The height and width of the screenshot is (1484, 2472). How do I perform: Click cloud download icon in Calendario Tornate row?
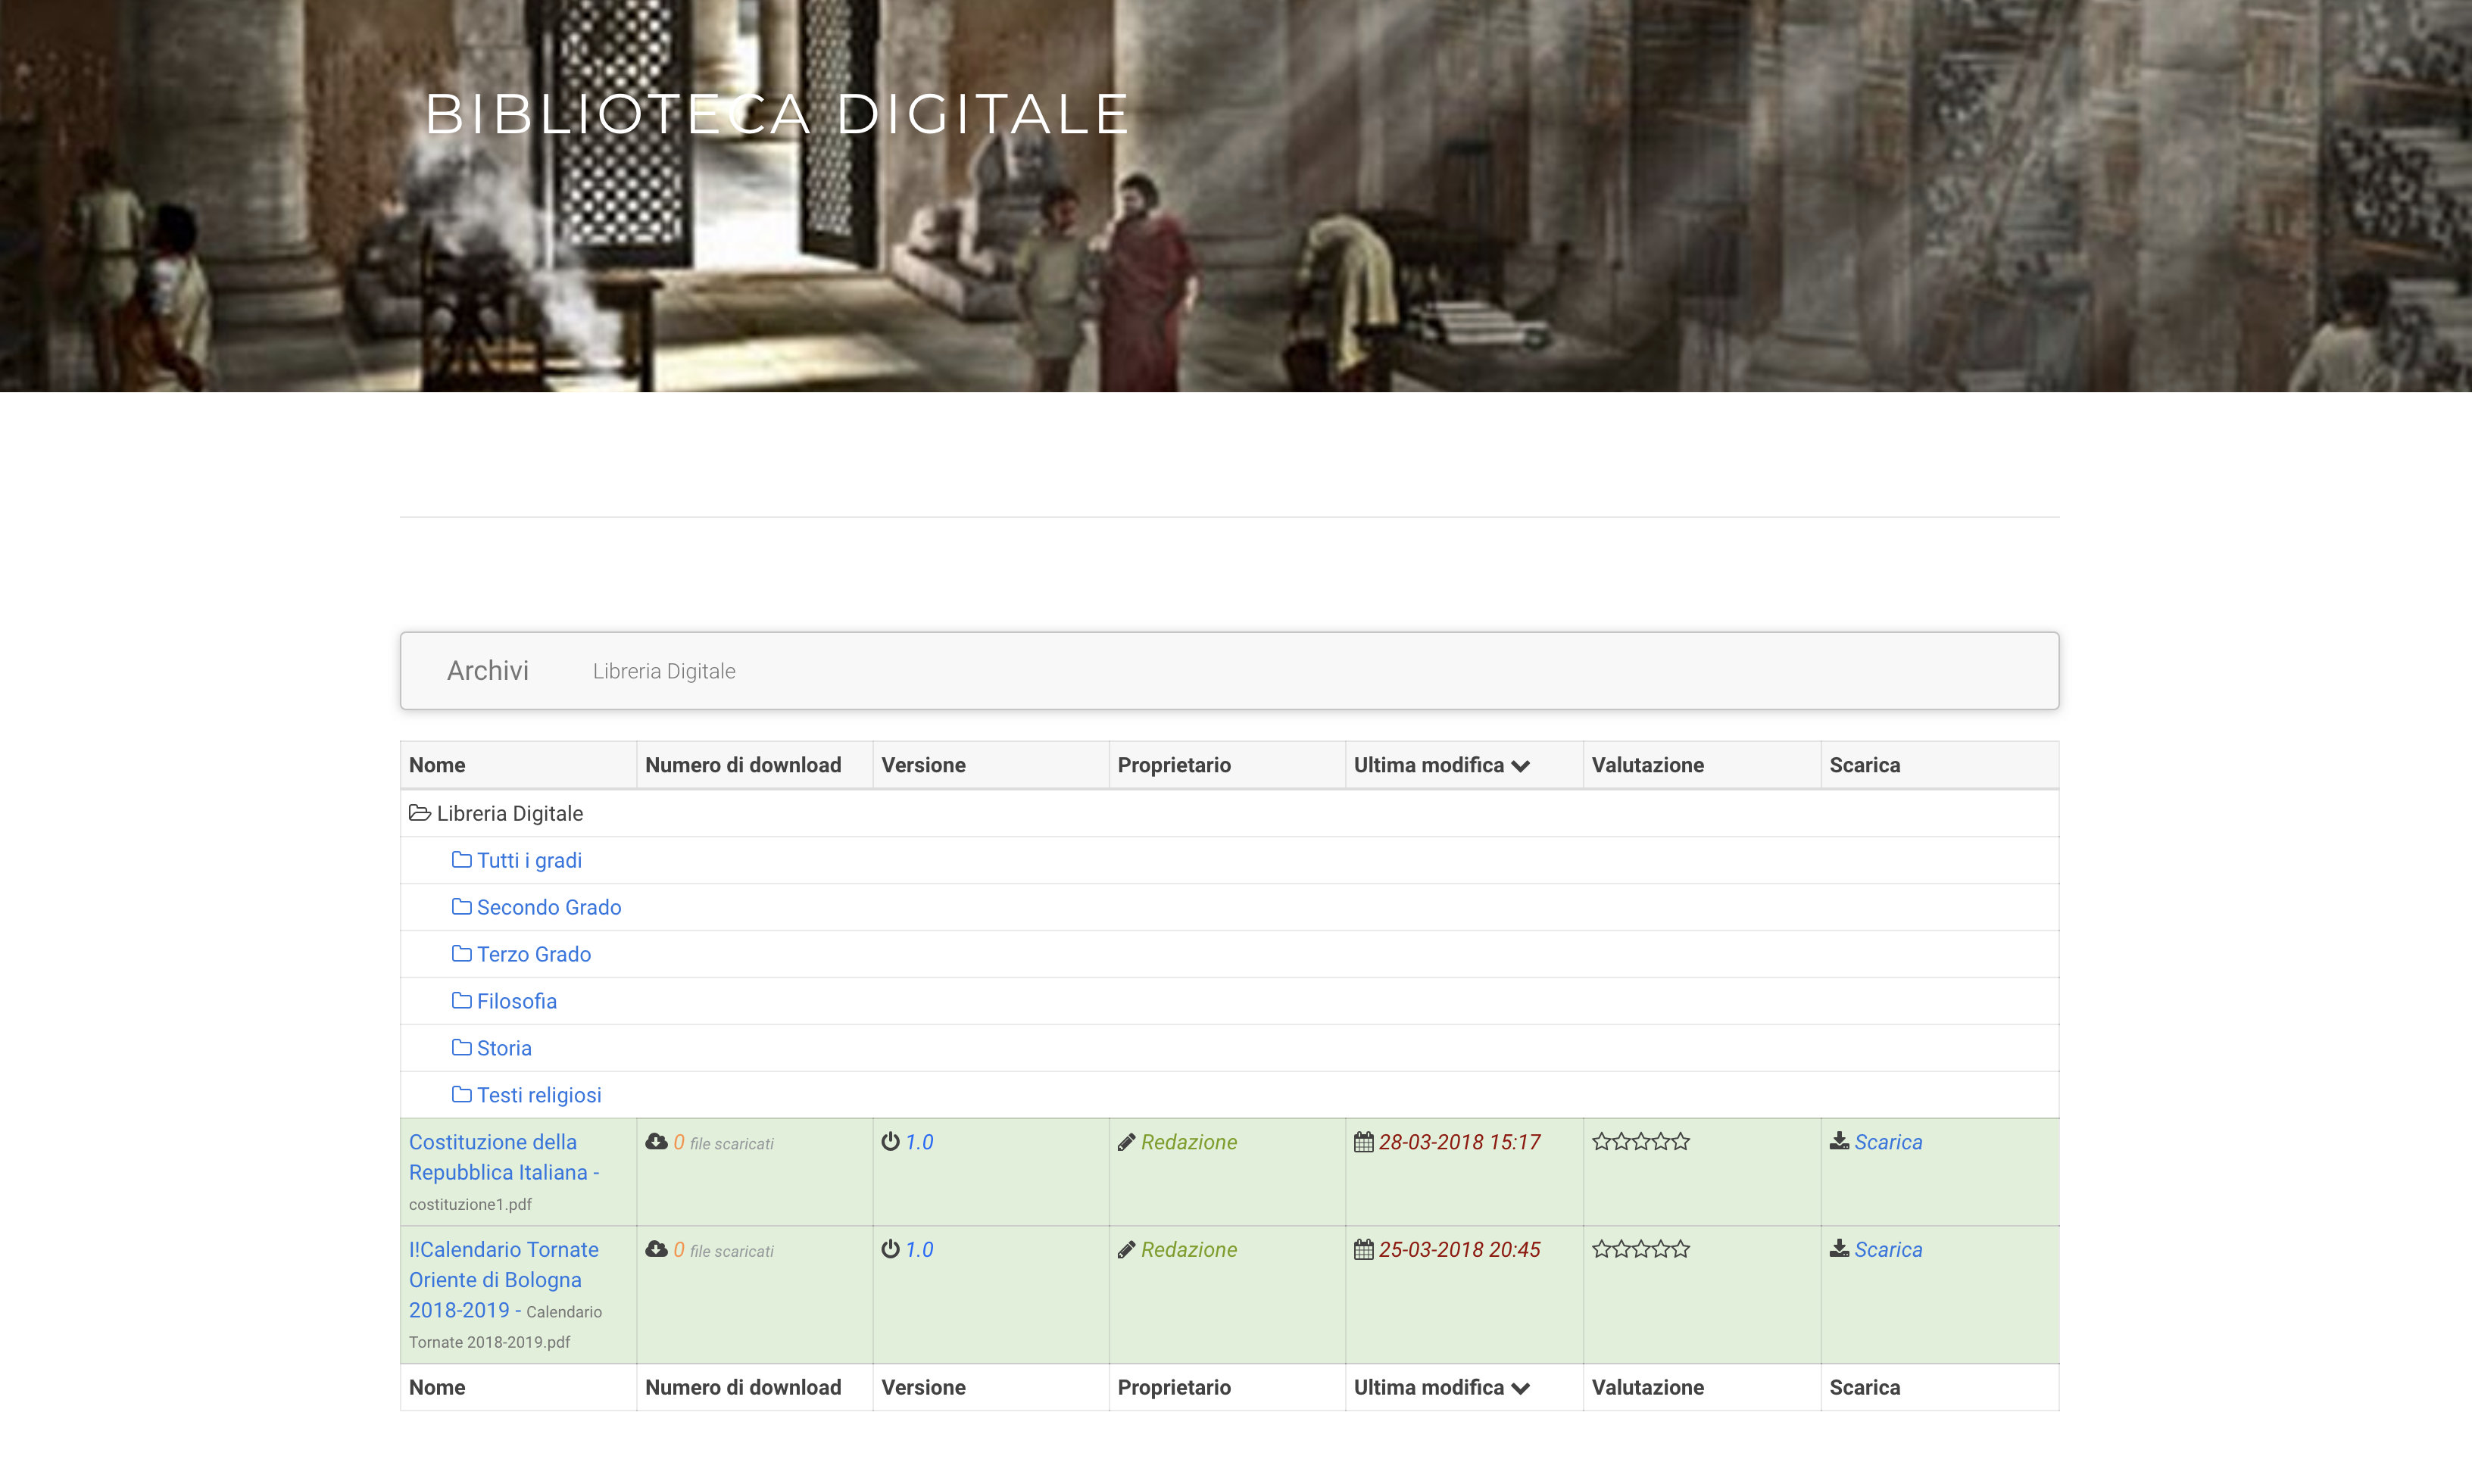[656, 1249]
